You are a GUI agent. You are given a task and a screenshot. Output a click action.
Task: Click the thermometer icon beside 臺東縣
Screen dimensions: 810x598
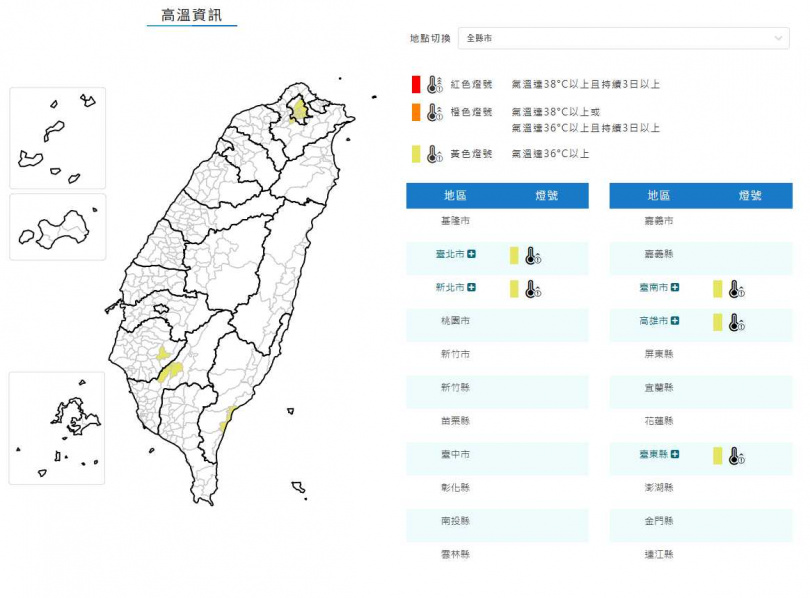(734, 454)
